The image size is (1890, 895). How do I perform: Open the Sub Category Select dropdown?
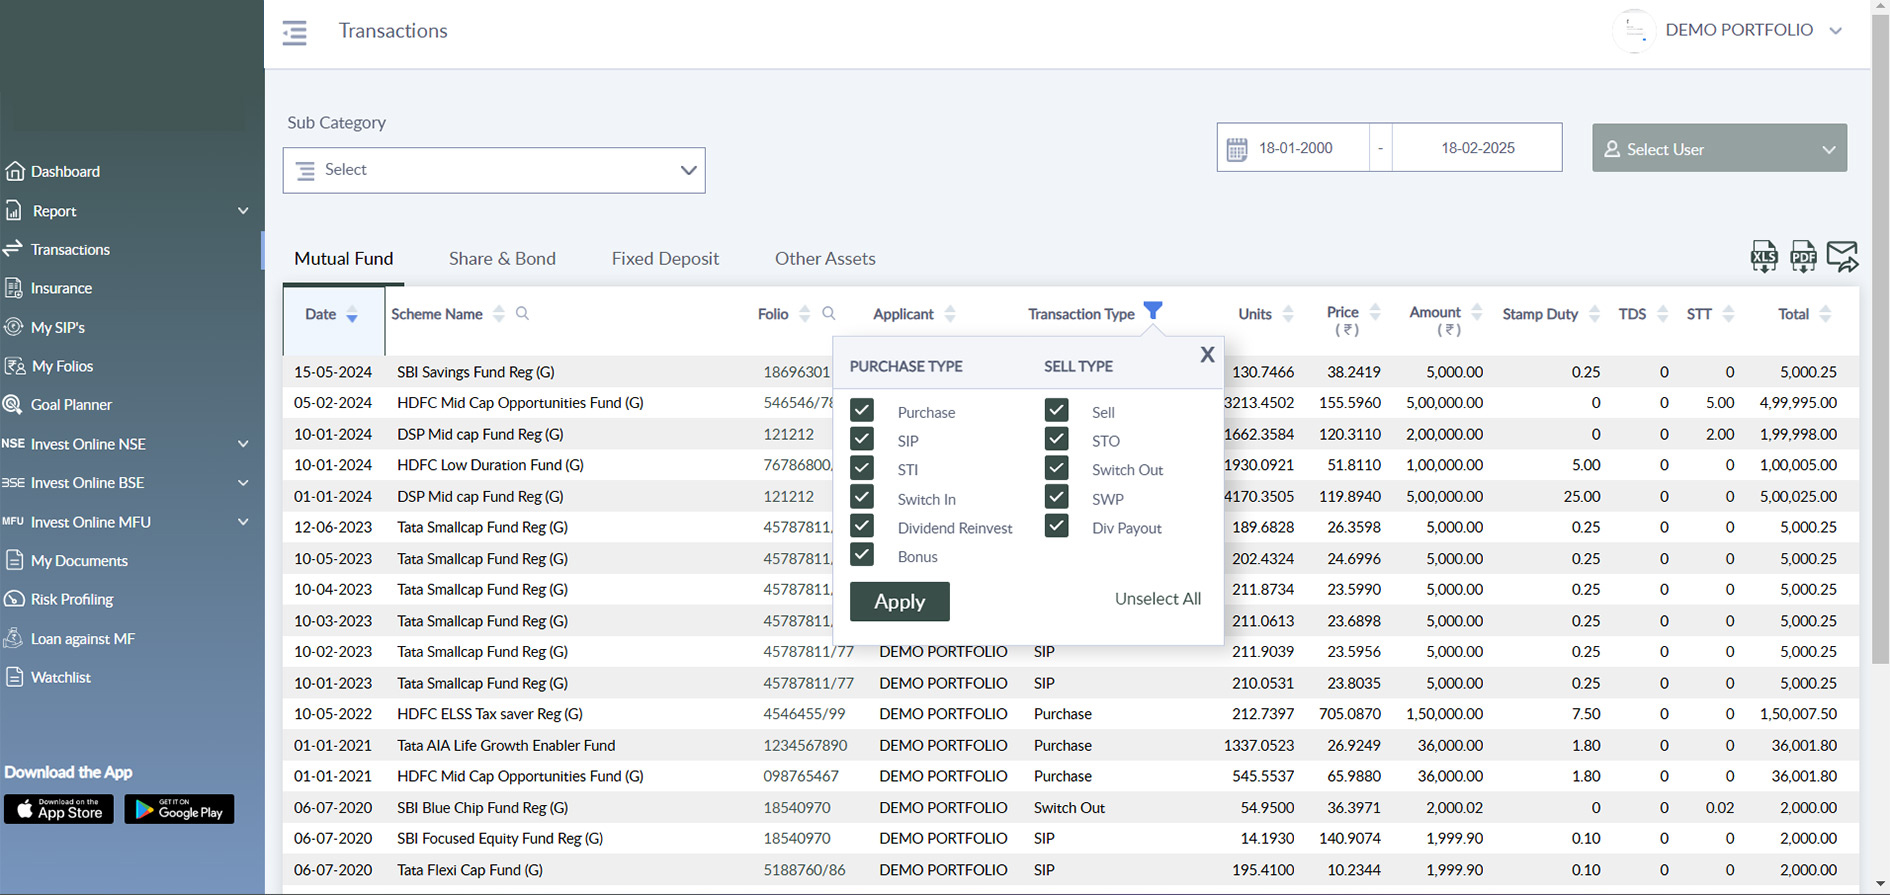tap(494, 170)
